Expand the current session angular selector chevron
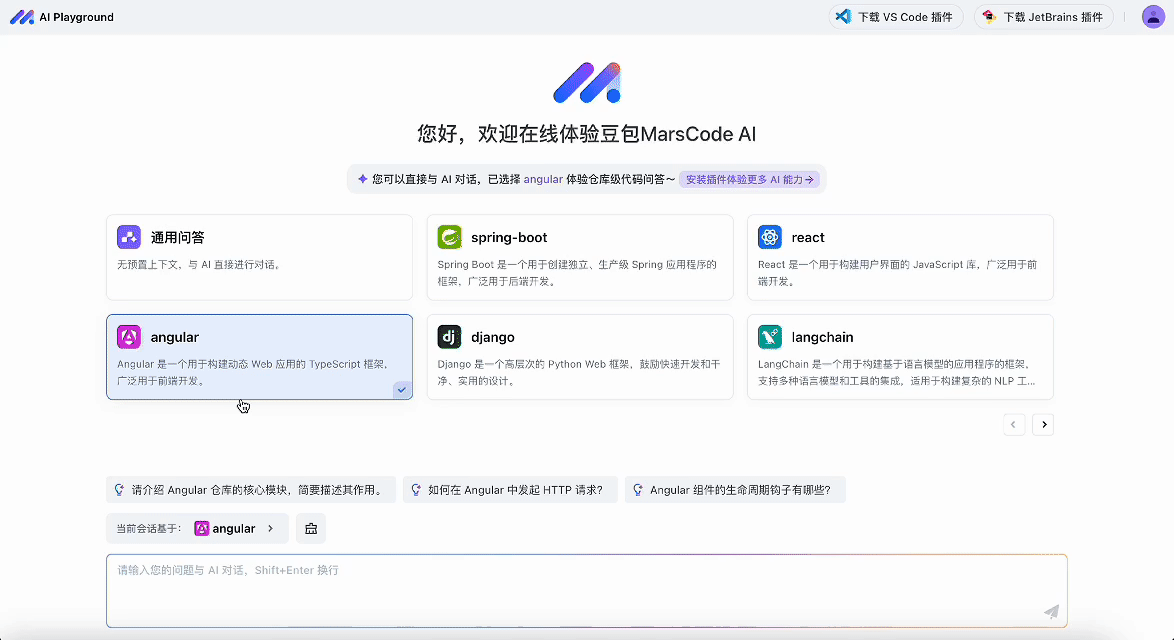 (270, 528)
